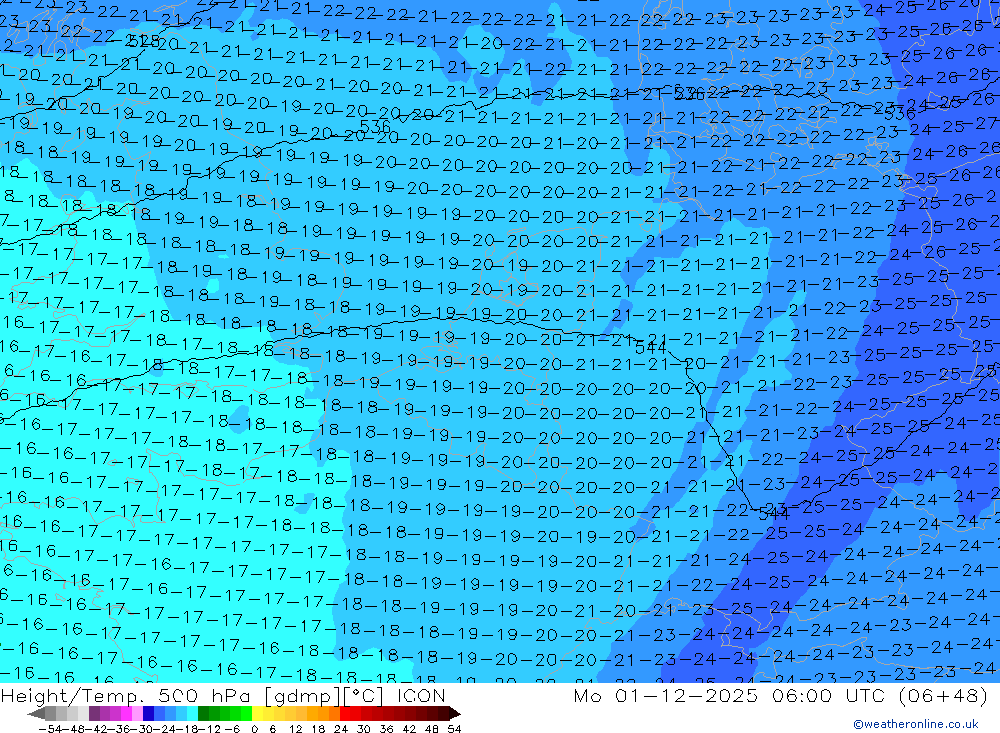Click the cyan swatch above -18 in legend

tap(192, 713)
